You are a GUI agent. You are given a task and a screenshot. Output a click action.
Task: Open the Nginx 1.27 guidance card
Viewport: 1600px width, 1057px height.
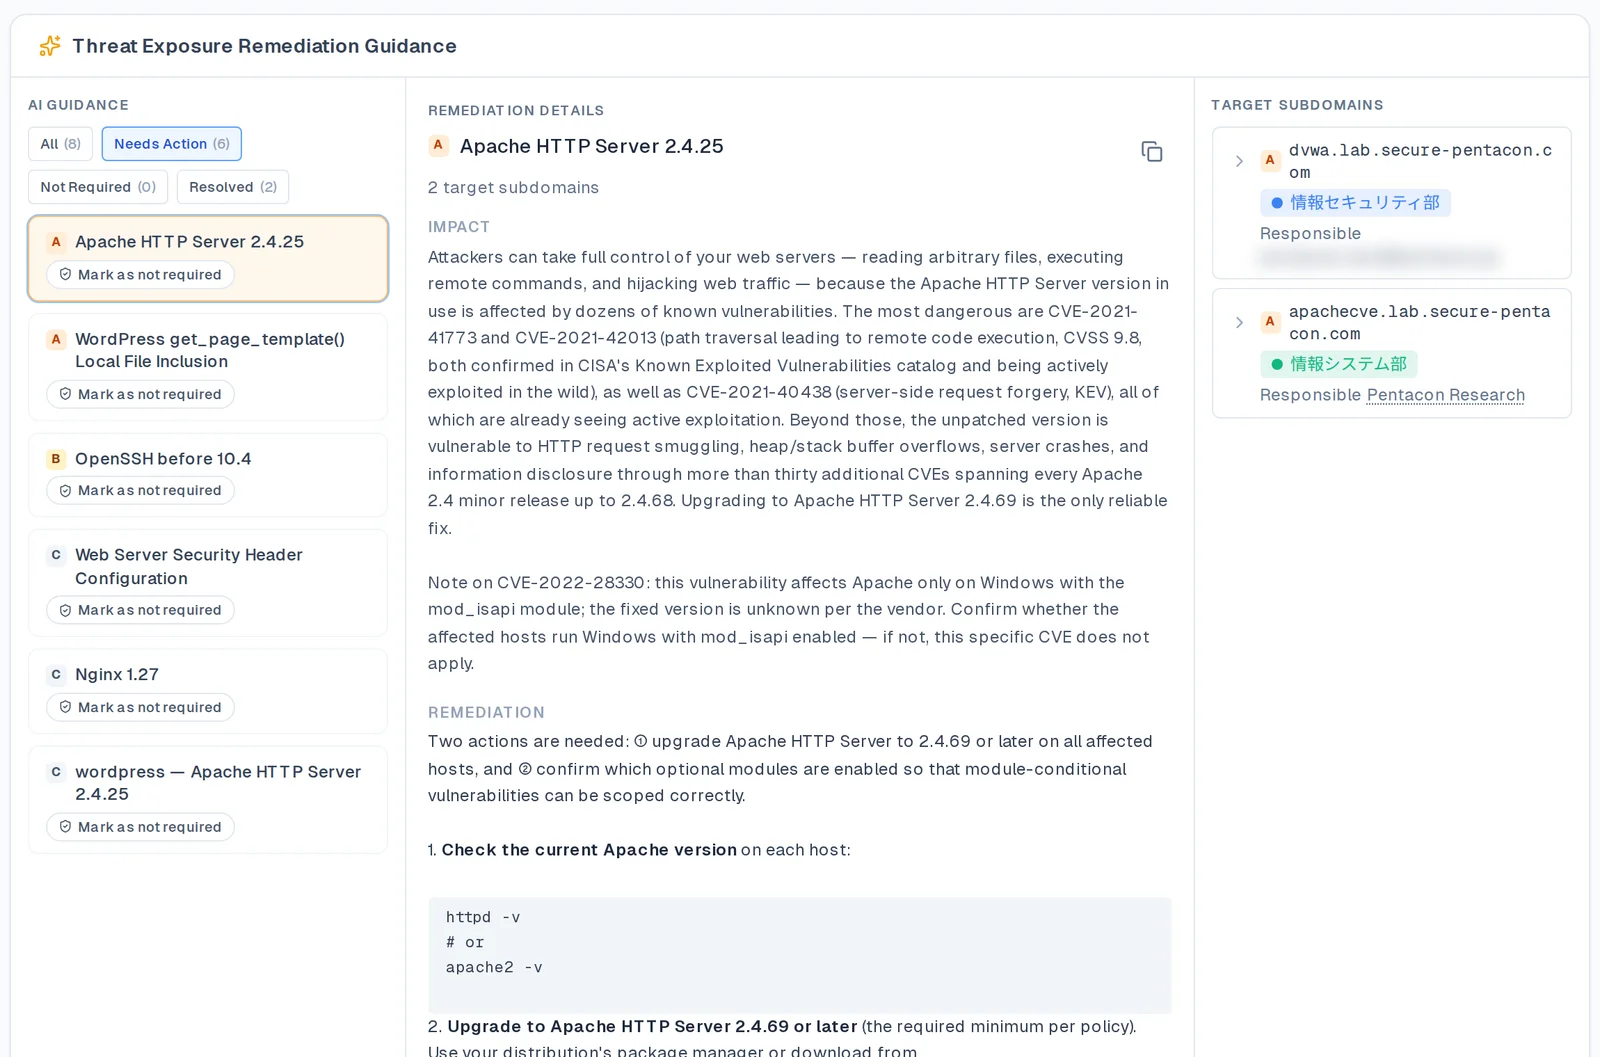pos(208,691)
